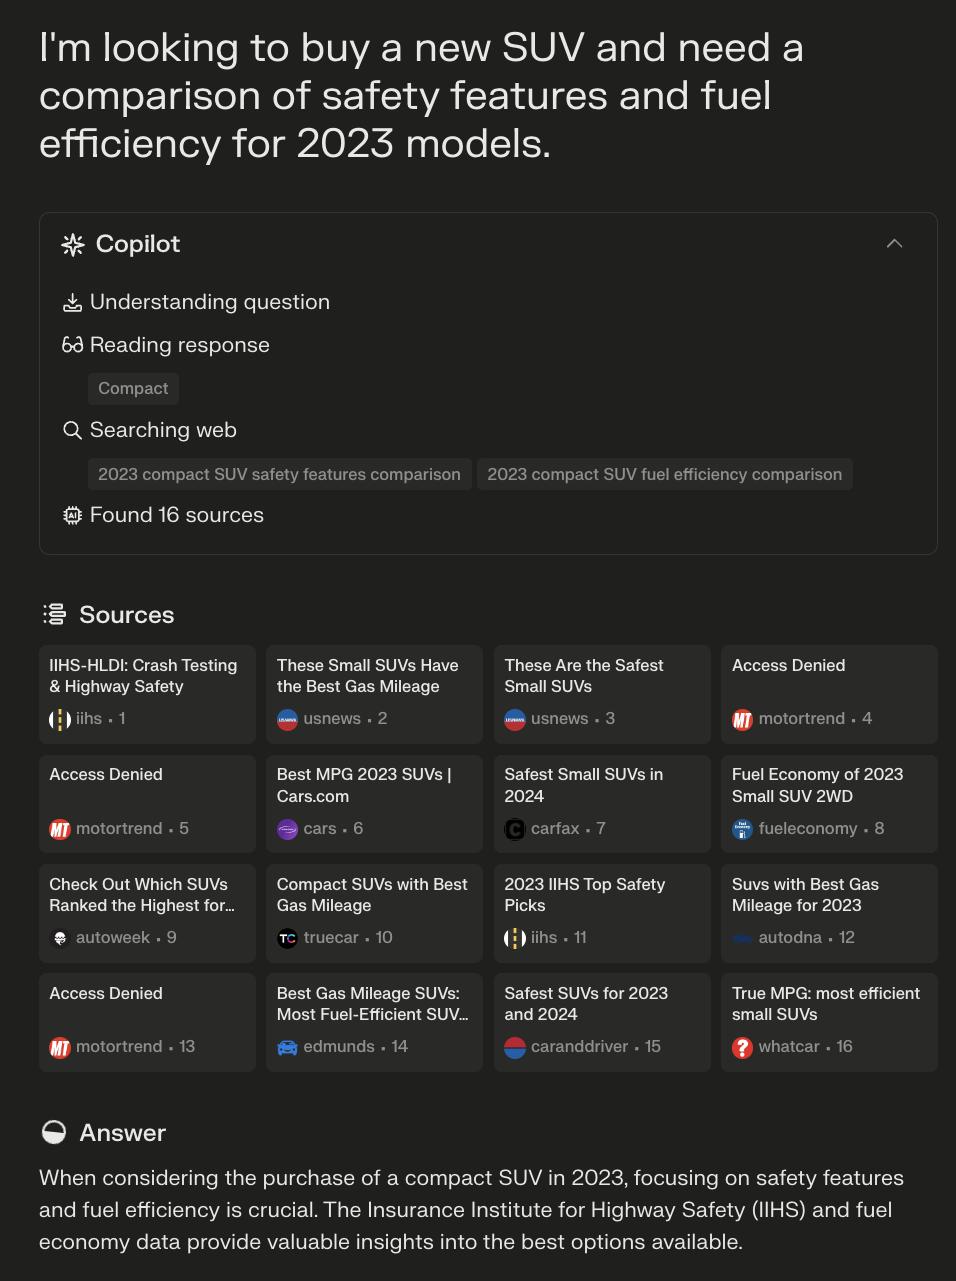Open 'Best MPG 2023 SUVs | Cars.com' source
956x1281 pixels.
(375, 804)
